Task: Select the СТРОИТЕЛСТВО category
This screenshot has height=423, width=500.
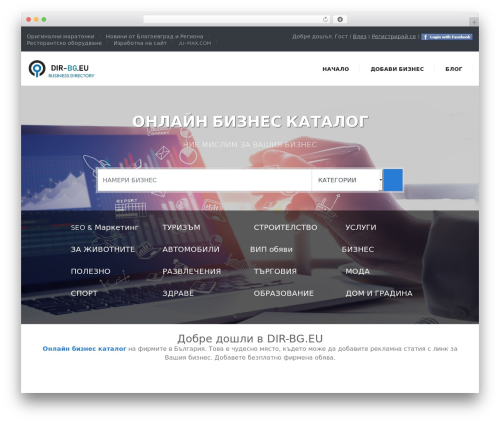Action: point(285,227)
